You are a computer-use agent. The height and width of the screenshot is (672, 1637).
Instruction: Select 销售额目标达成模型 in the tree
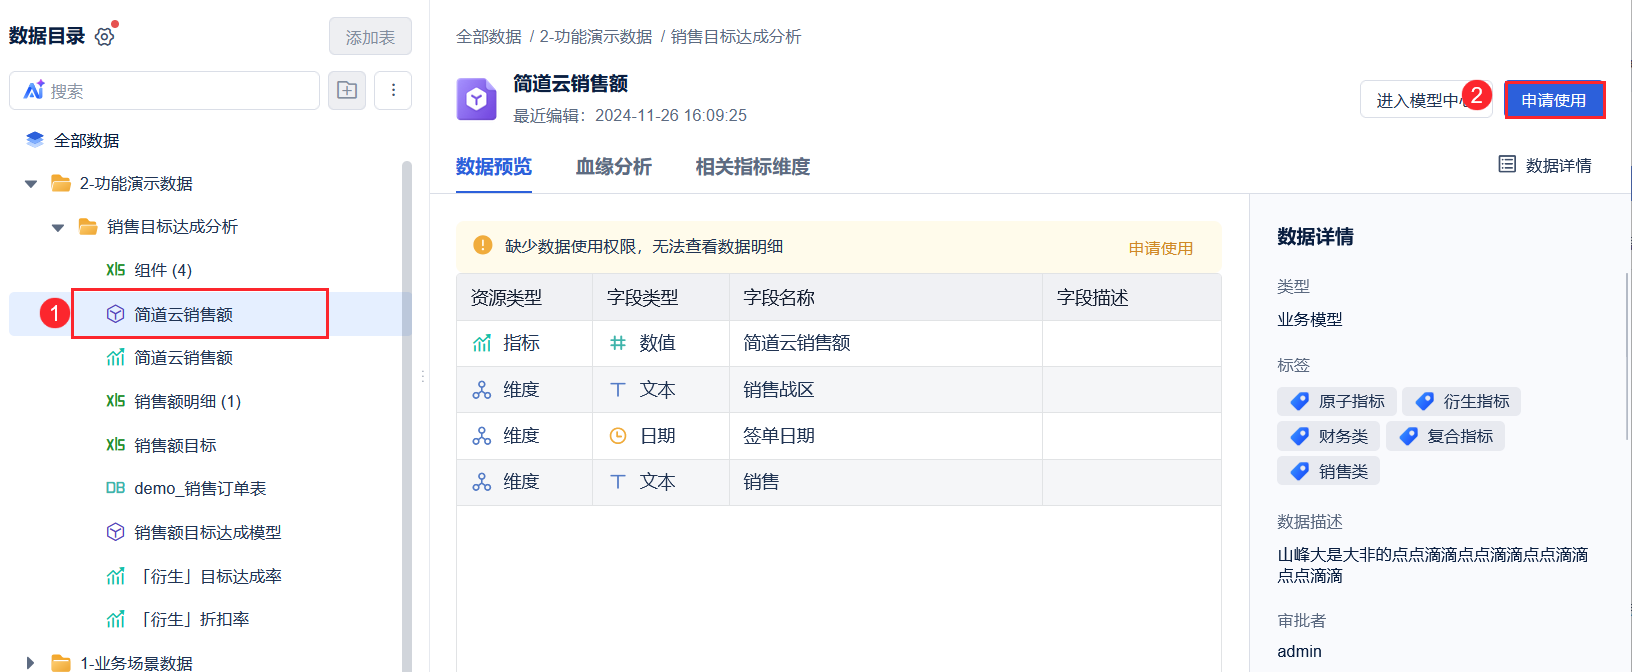tap(207, 533)
